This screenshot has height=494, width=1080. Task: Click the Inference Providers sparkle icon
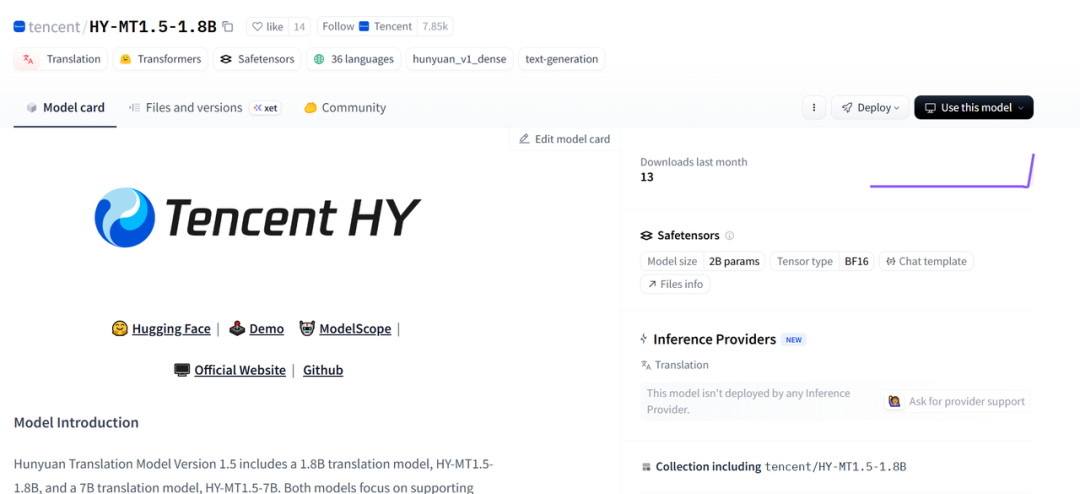(x=643, y=339)
